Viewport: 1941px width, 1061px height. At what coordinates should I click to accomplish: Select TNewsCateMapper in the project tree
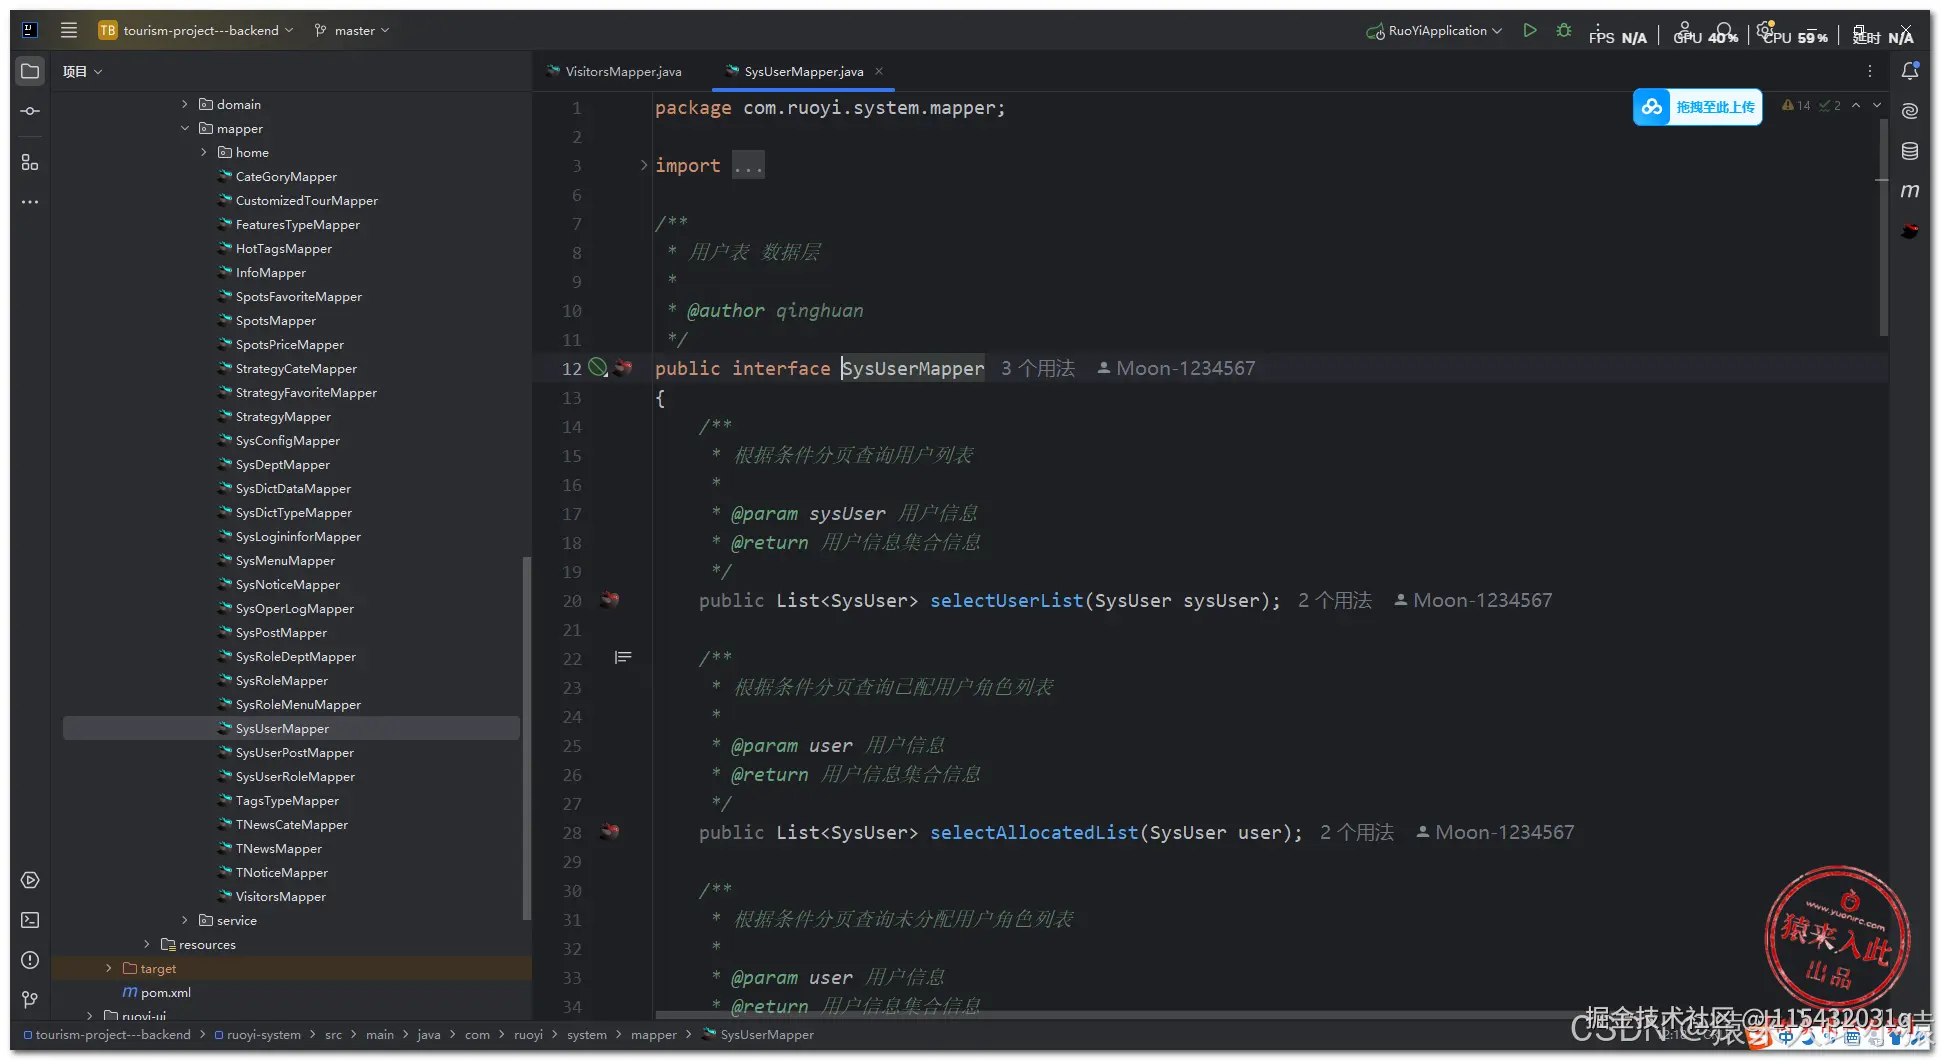pyautogui.click(x=291, y=824)
